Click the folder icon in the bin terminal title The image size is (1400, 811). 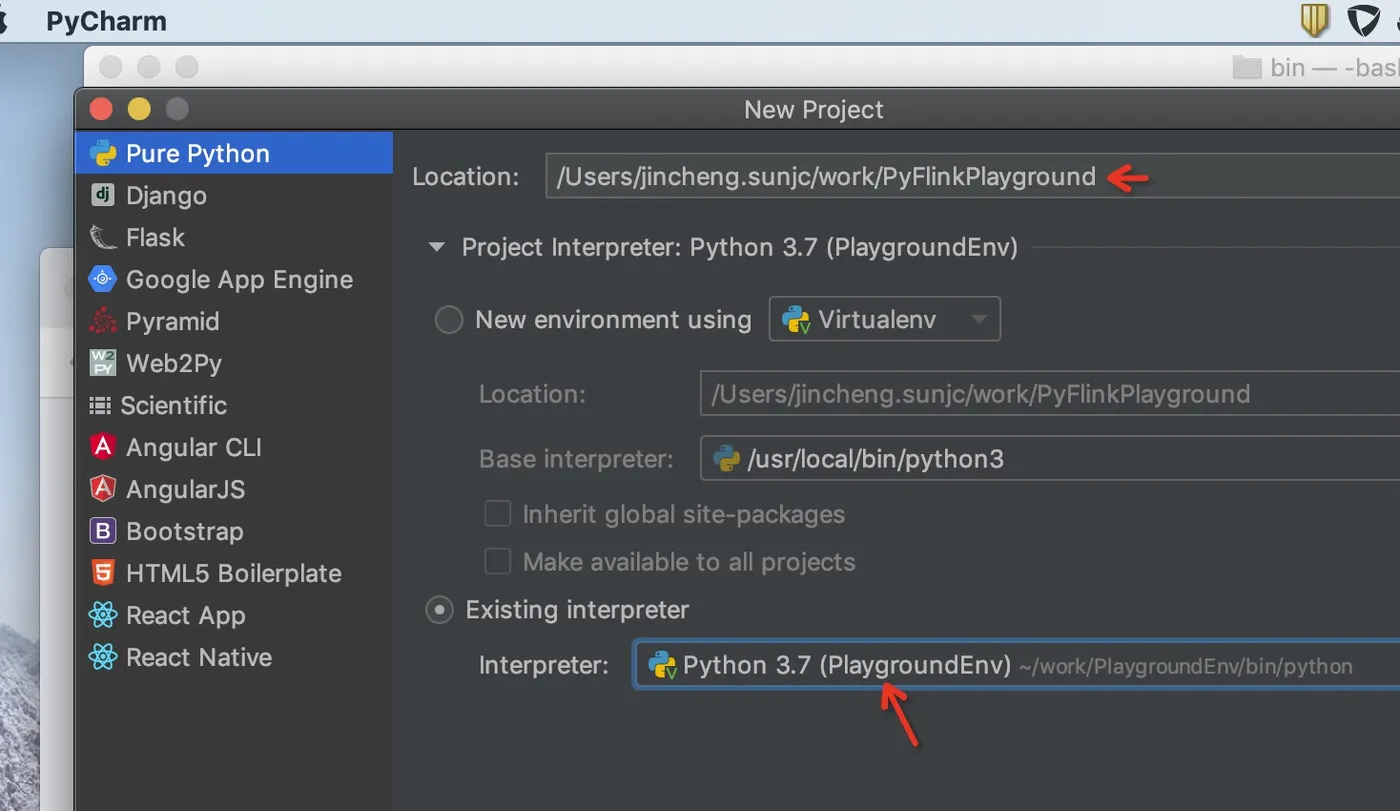click(1246, 67)
